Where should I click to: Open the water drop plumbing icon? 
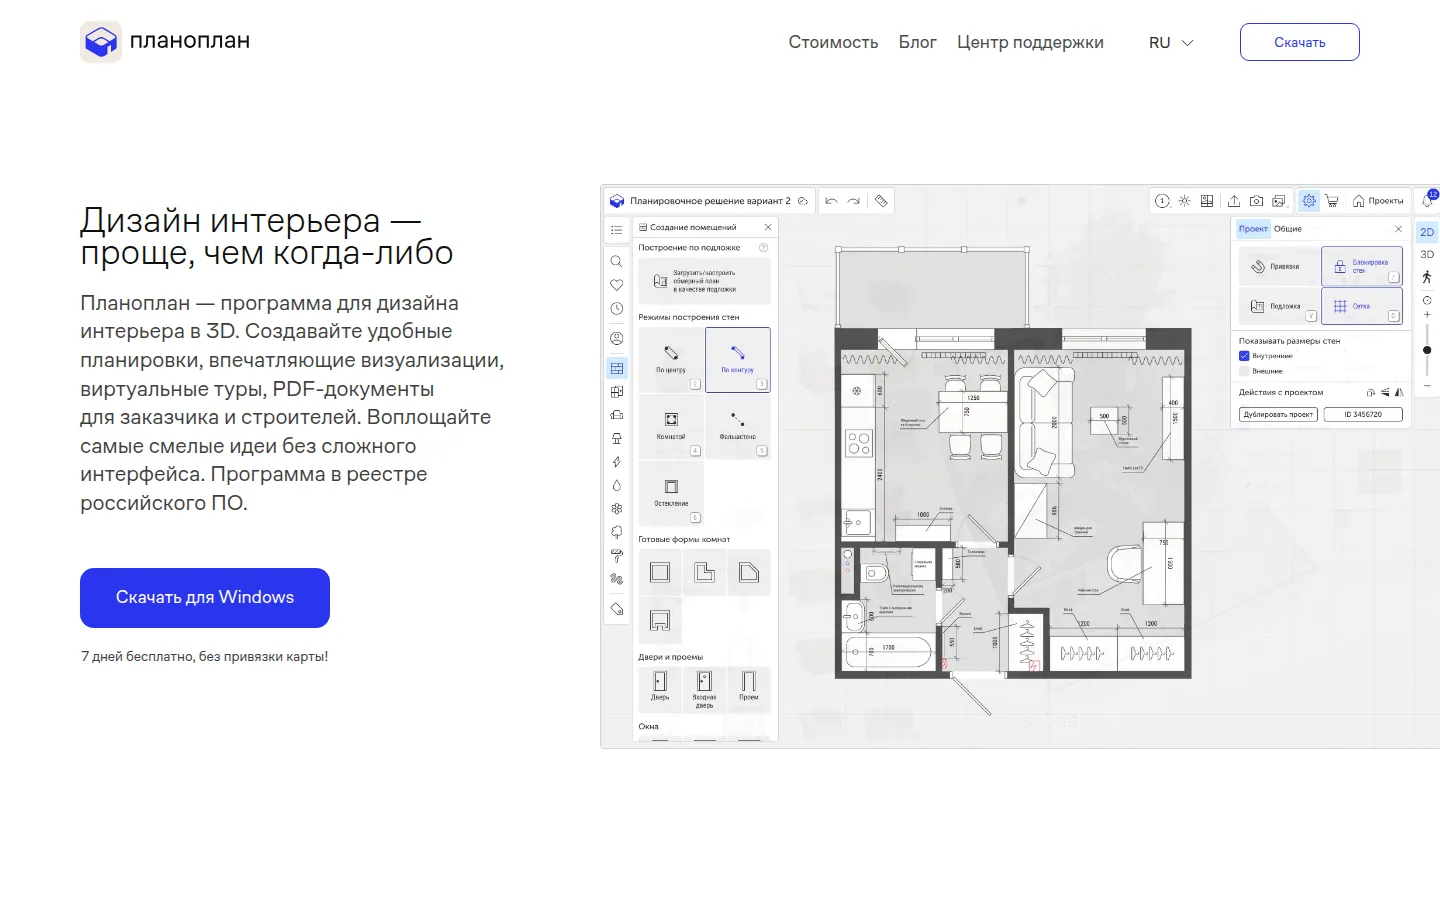tap(617, 485)
